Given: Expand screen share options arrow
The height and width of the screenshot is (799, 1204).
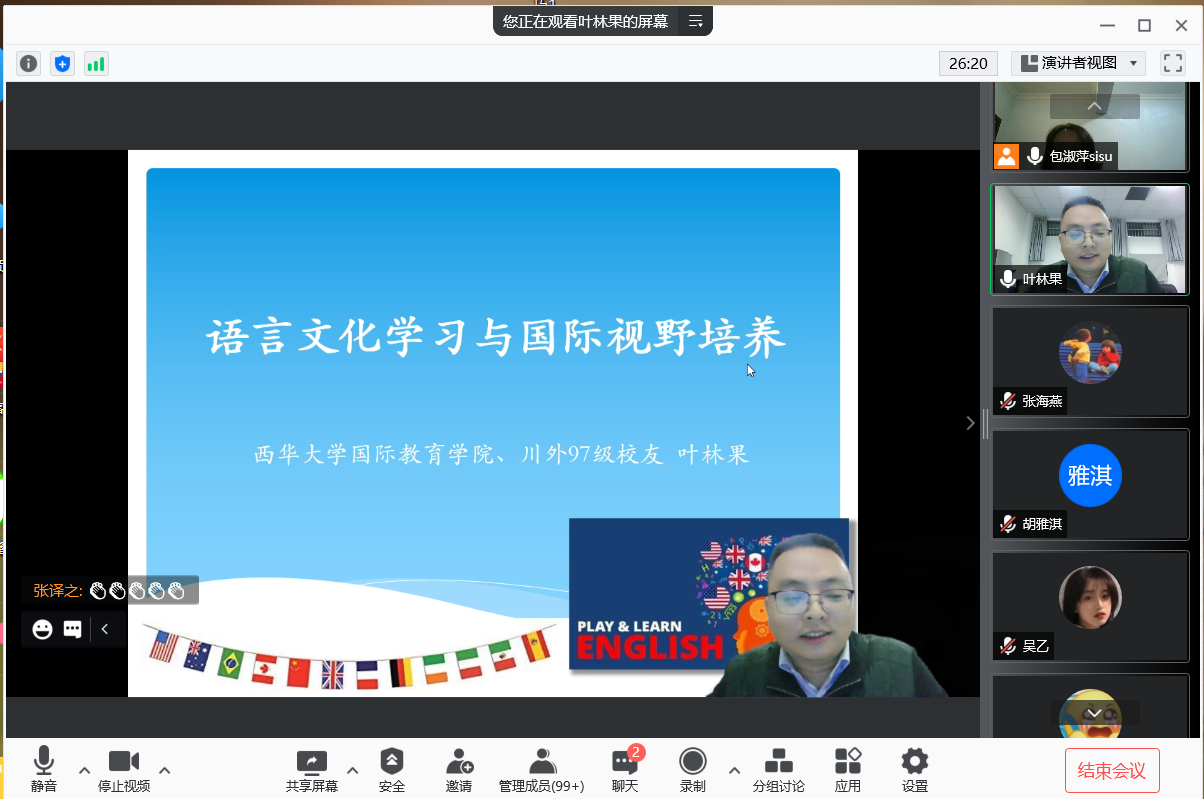Looking at the screenshot, I should pos(352,770).
